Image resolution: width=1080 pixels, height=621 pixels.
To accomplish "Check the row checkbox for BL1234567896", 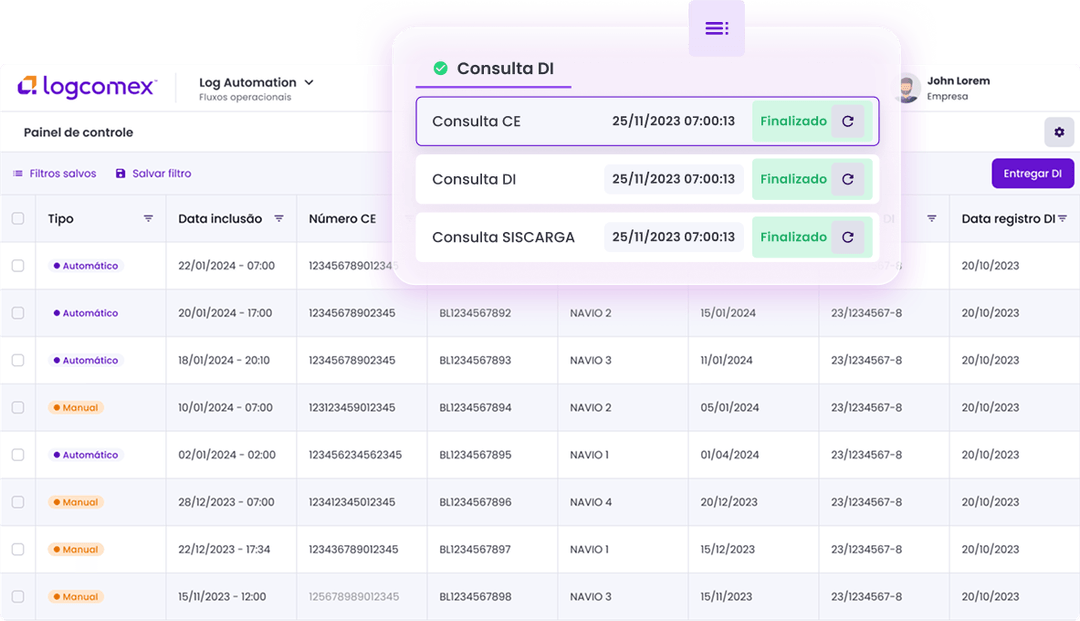I will [17, 501].
